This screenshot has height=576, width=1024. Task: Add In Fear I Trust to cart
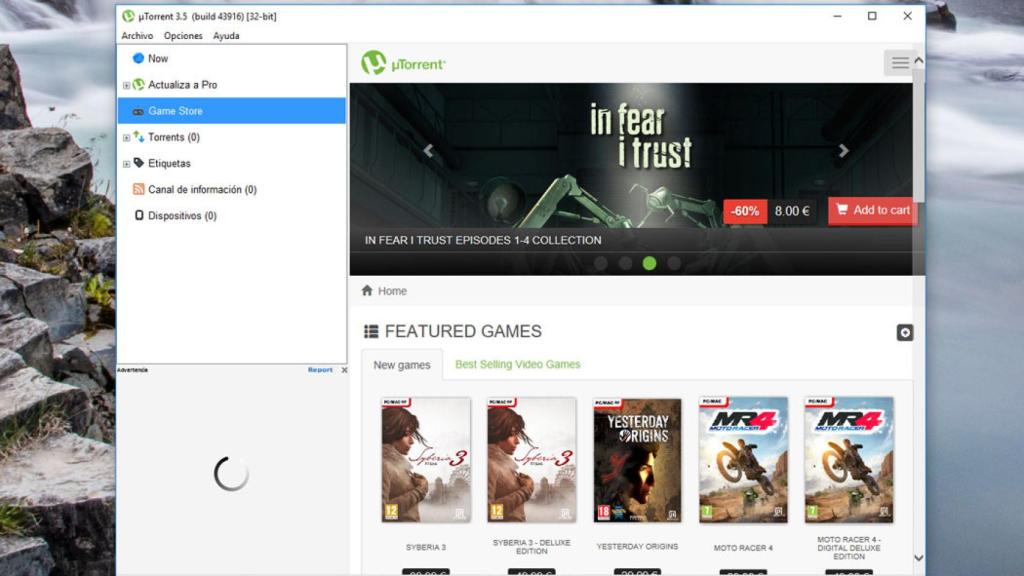(871, 211)
